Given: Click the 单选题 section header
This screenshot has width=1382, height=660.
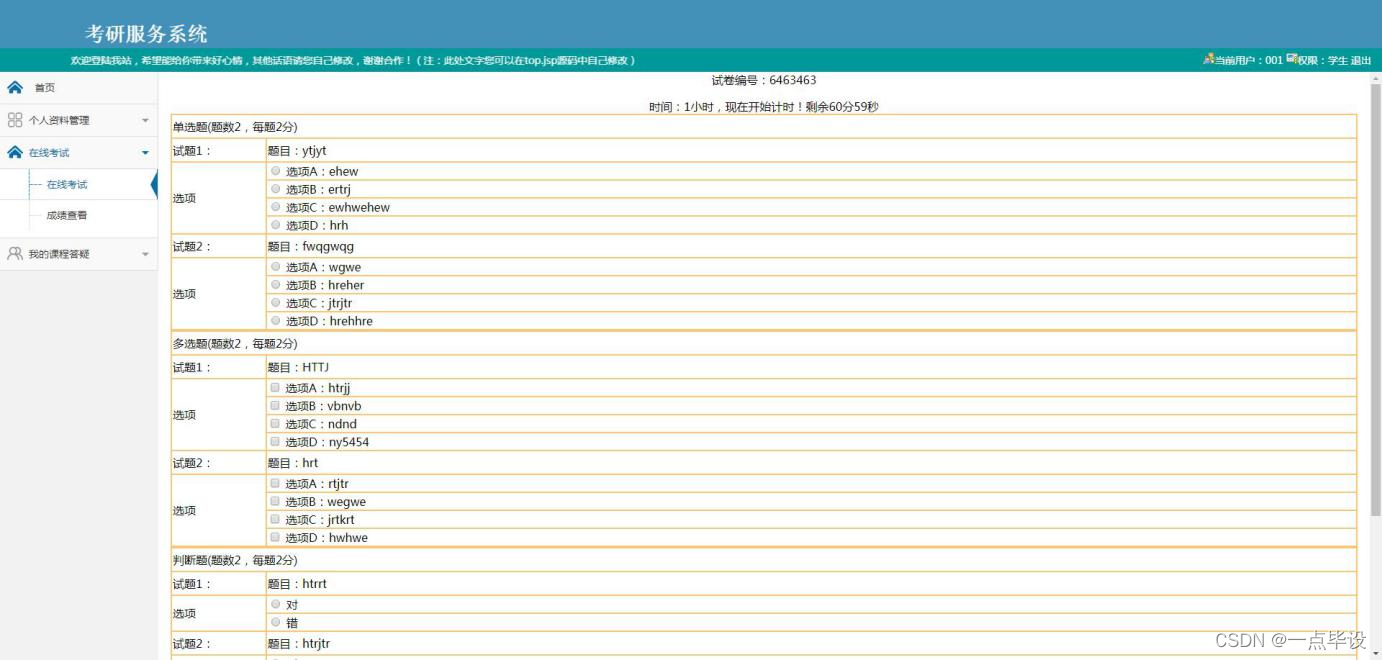Looking at the screenshot, I should tap(235, 127).
